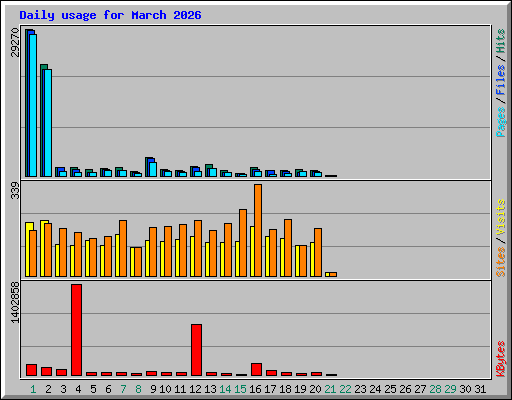This screenshot has height=400, width=512.
Task: Click the green day 29 x-axis label
Action: [x=450, y=389]
